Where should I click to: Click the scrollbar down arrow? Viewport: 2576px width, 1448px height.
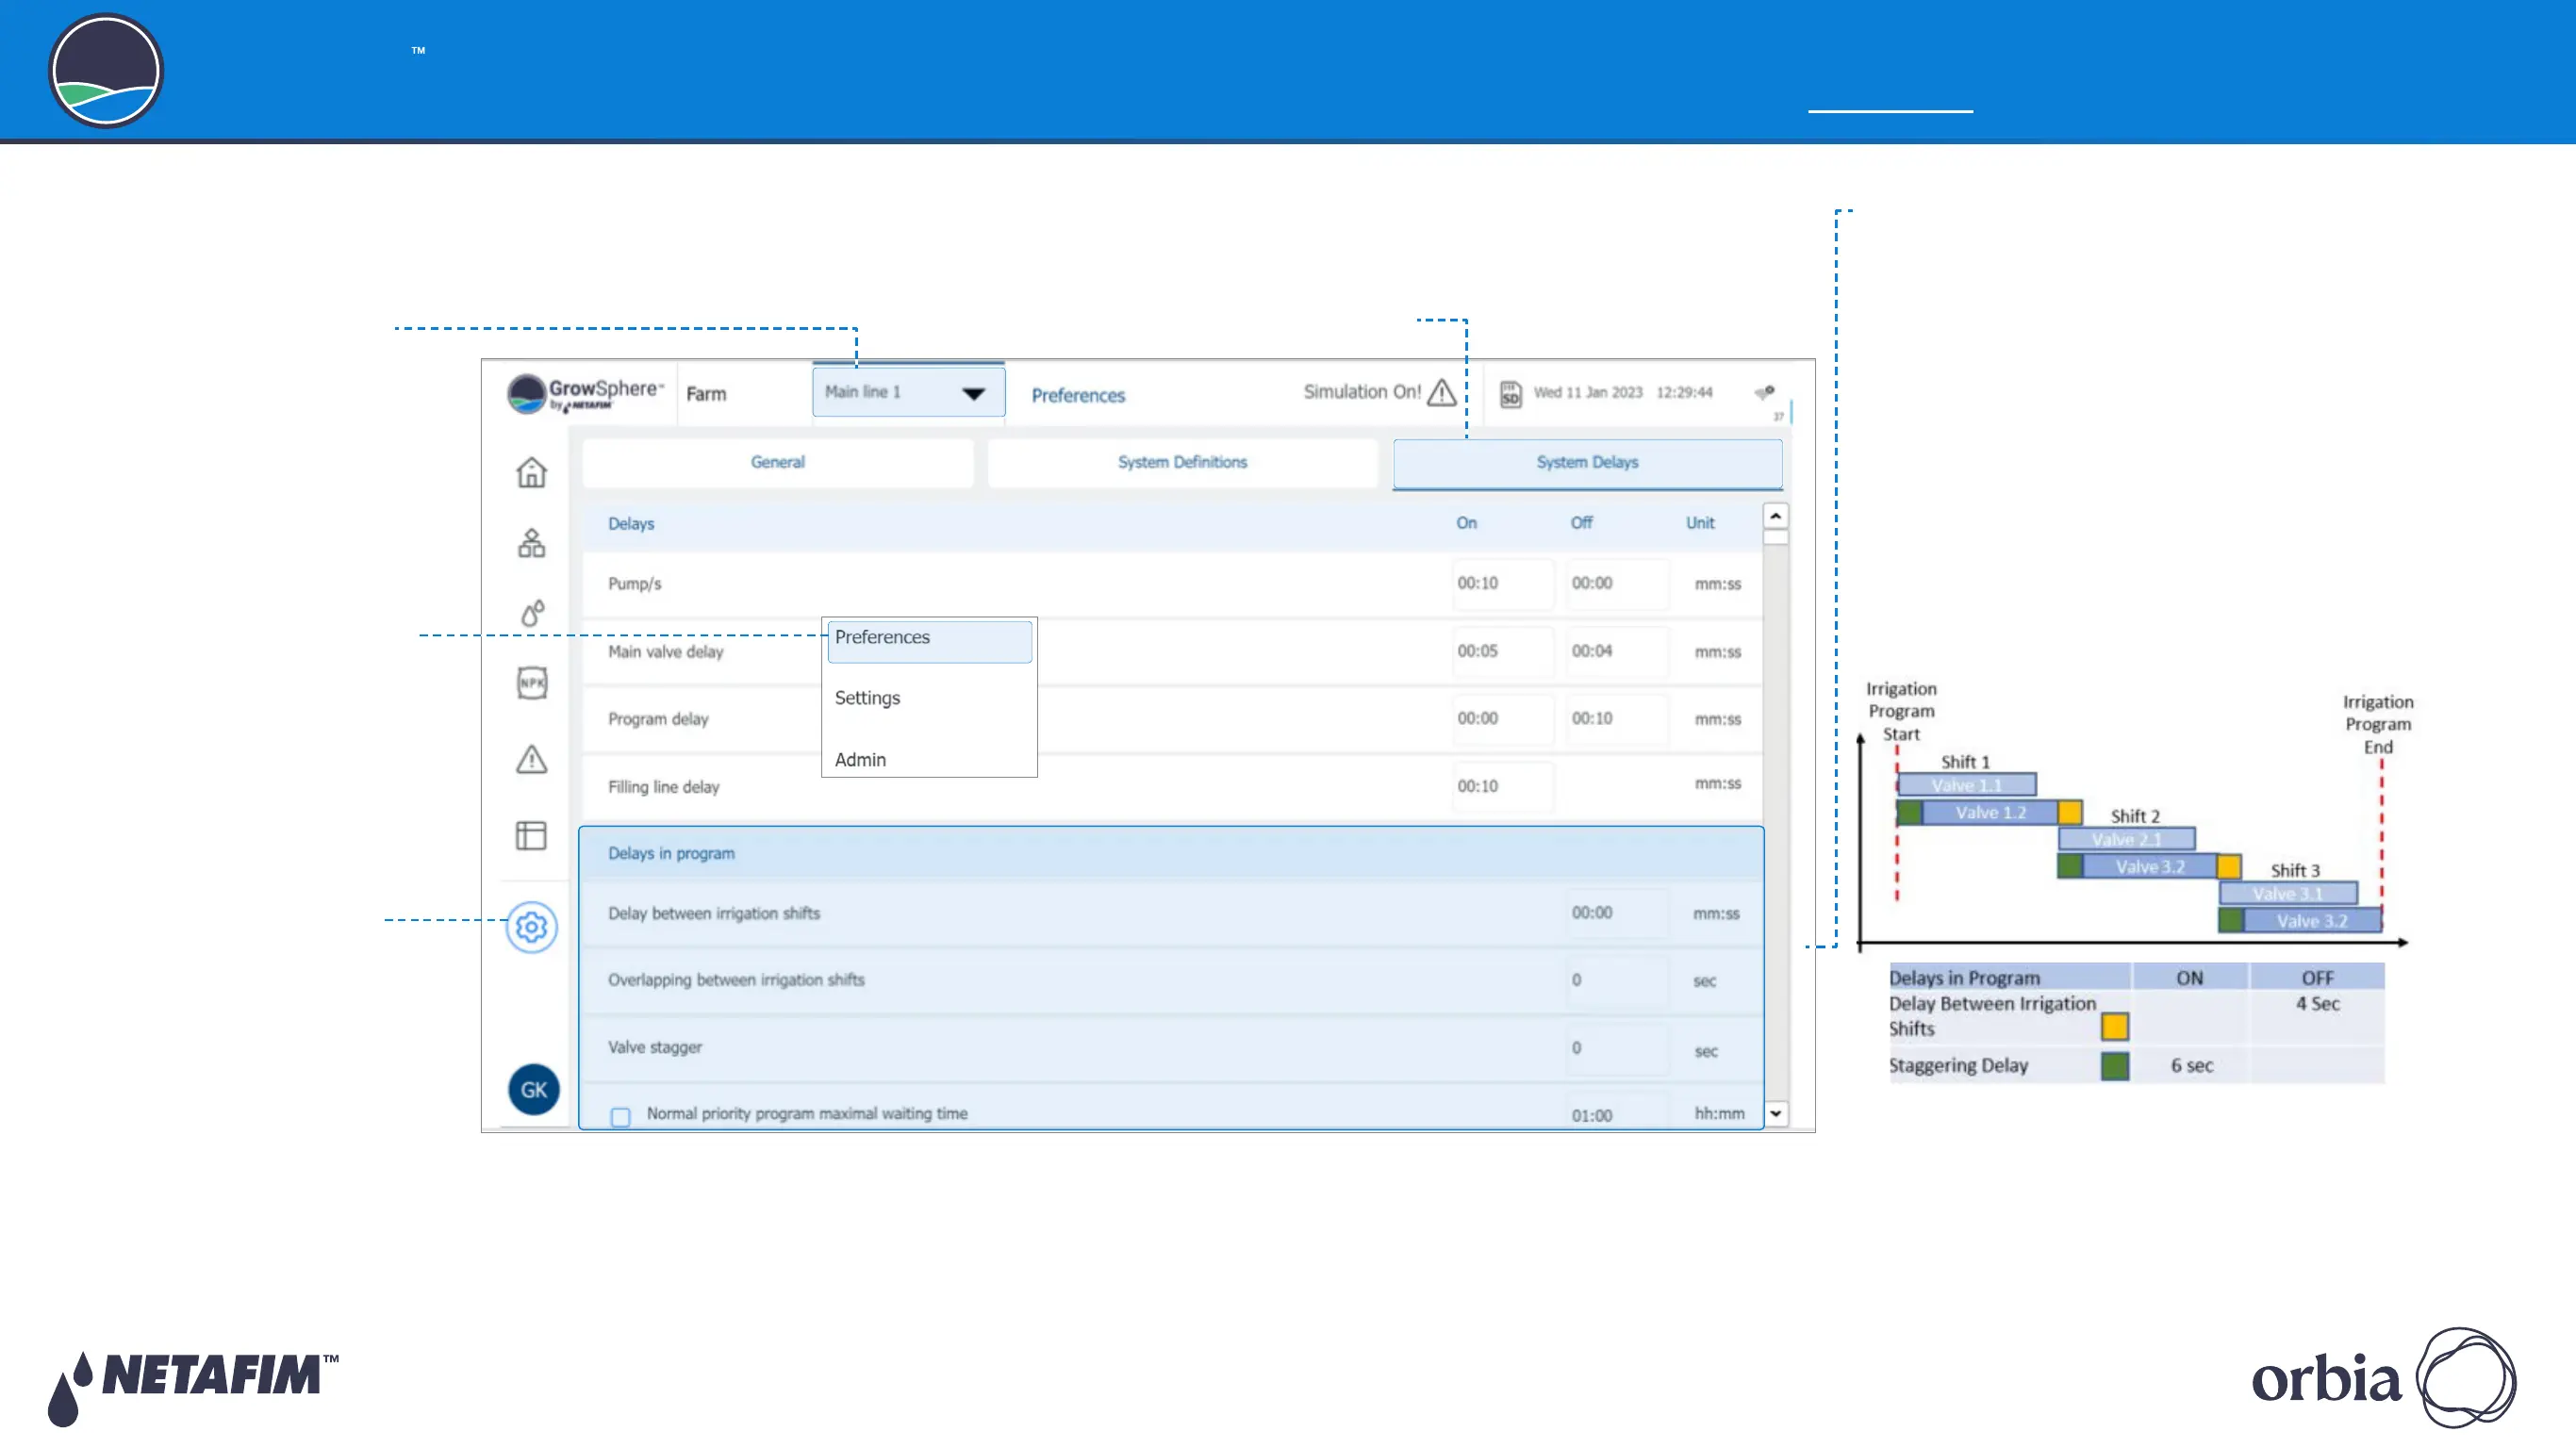(1775, 1113)
